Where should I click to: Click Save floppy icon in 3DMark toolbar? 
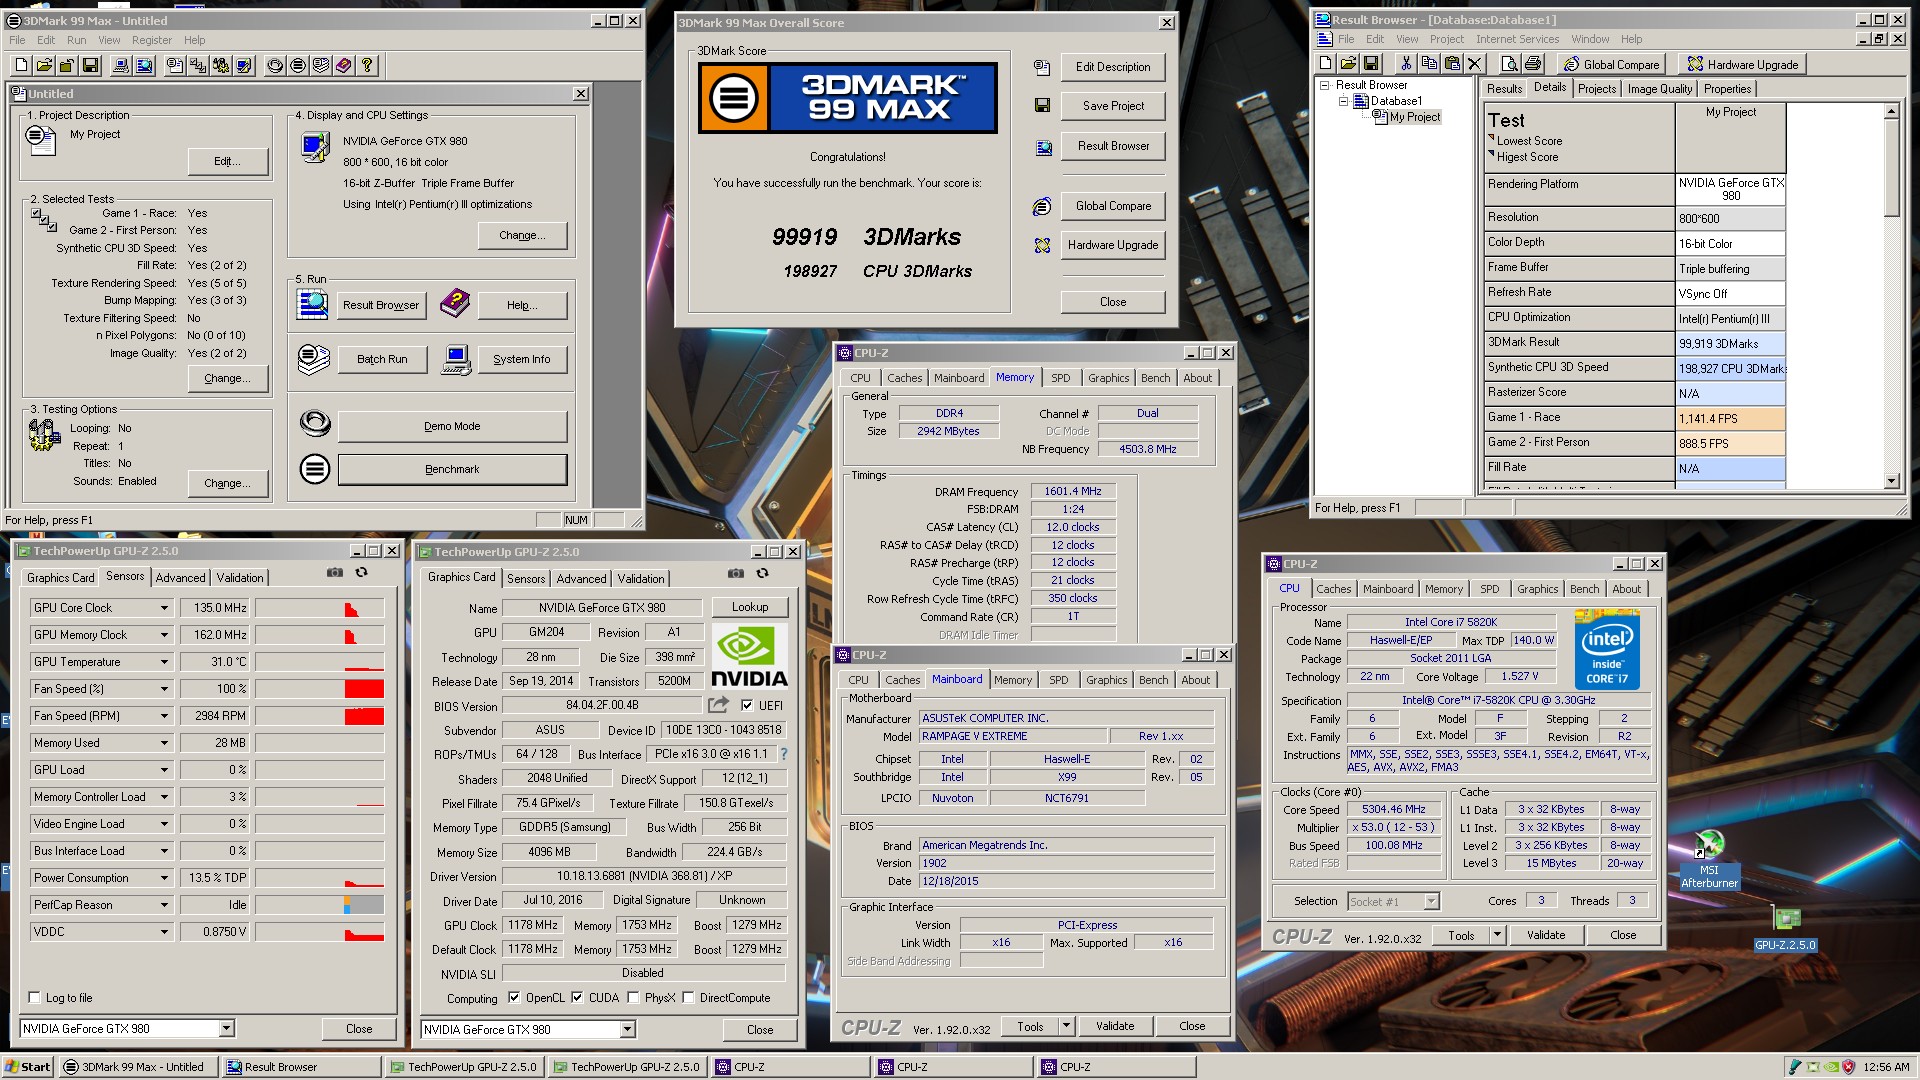[x=90, y=65]
